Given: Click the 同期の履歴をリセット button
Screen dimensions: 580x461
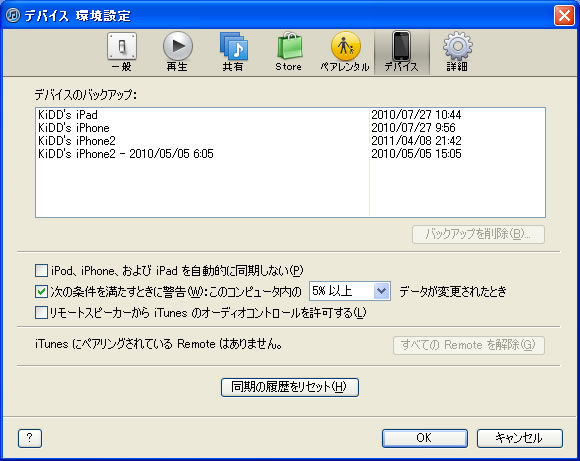Looking at the screenshot, I should (x=290, y=387).
